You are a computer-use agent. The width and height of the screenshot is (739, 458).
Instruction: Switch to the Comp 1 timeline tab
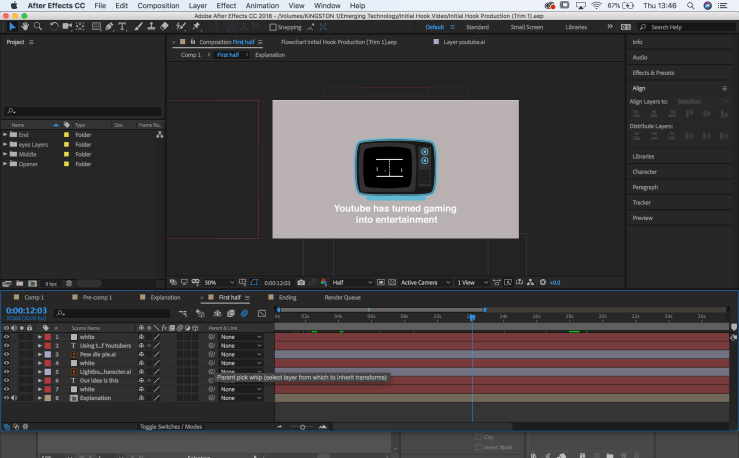pos(34,297)
